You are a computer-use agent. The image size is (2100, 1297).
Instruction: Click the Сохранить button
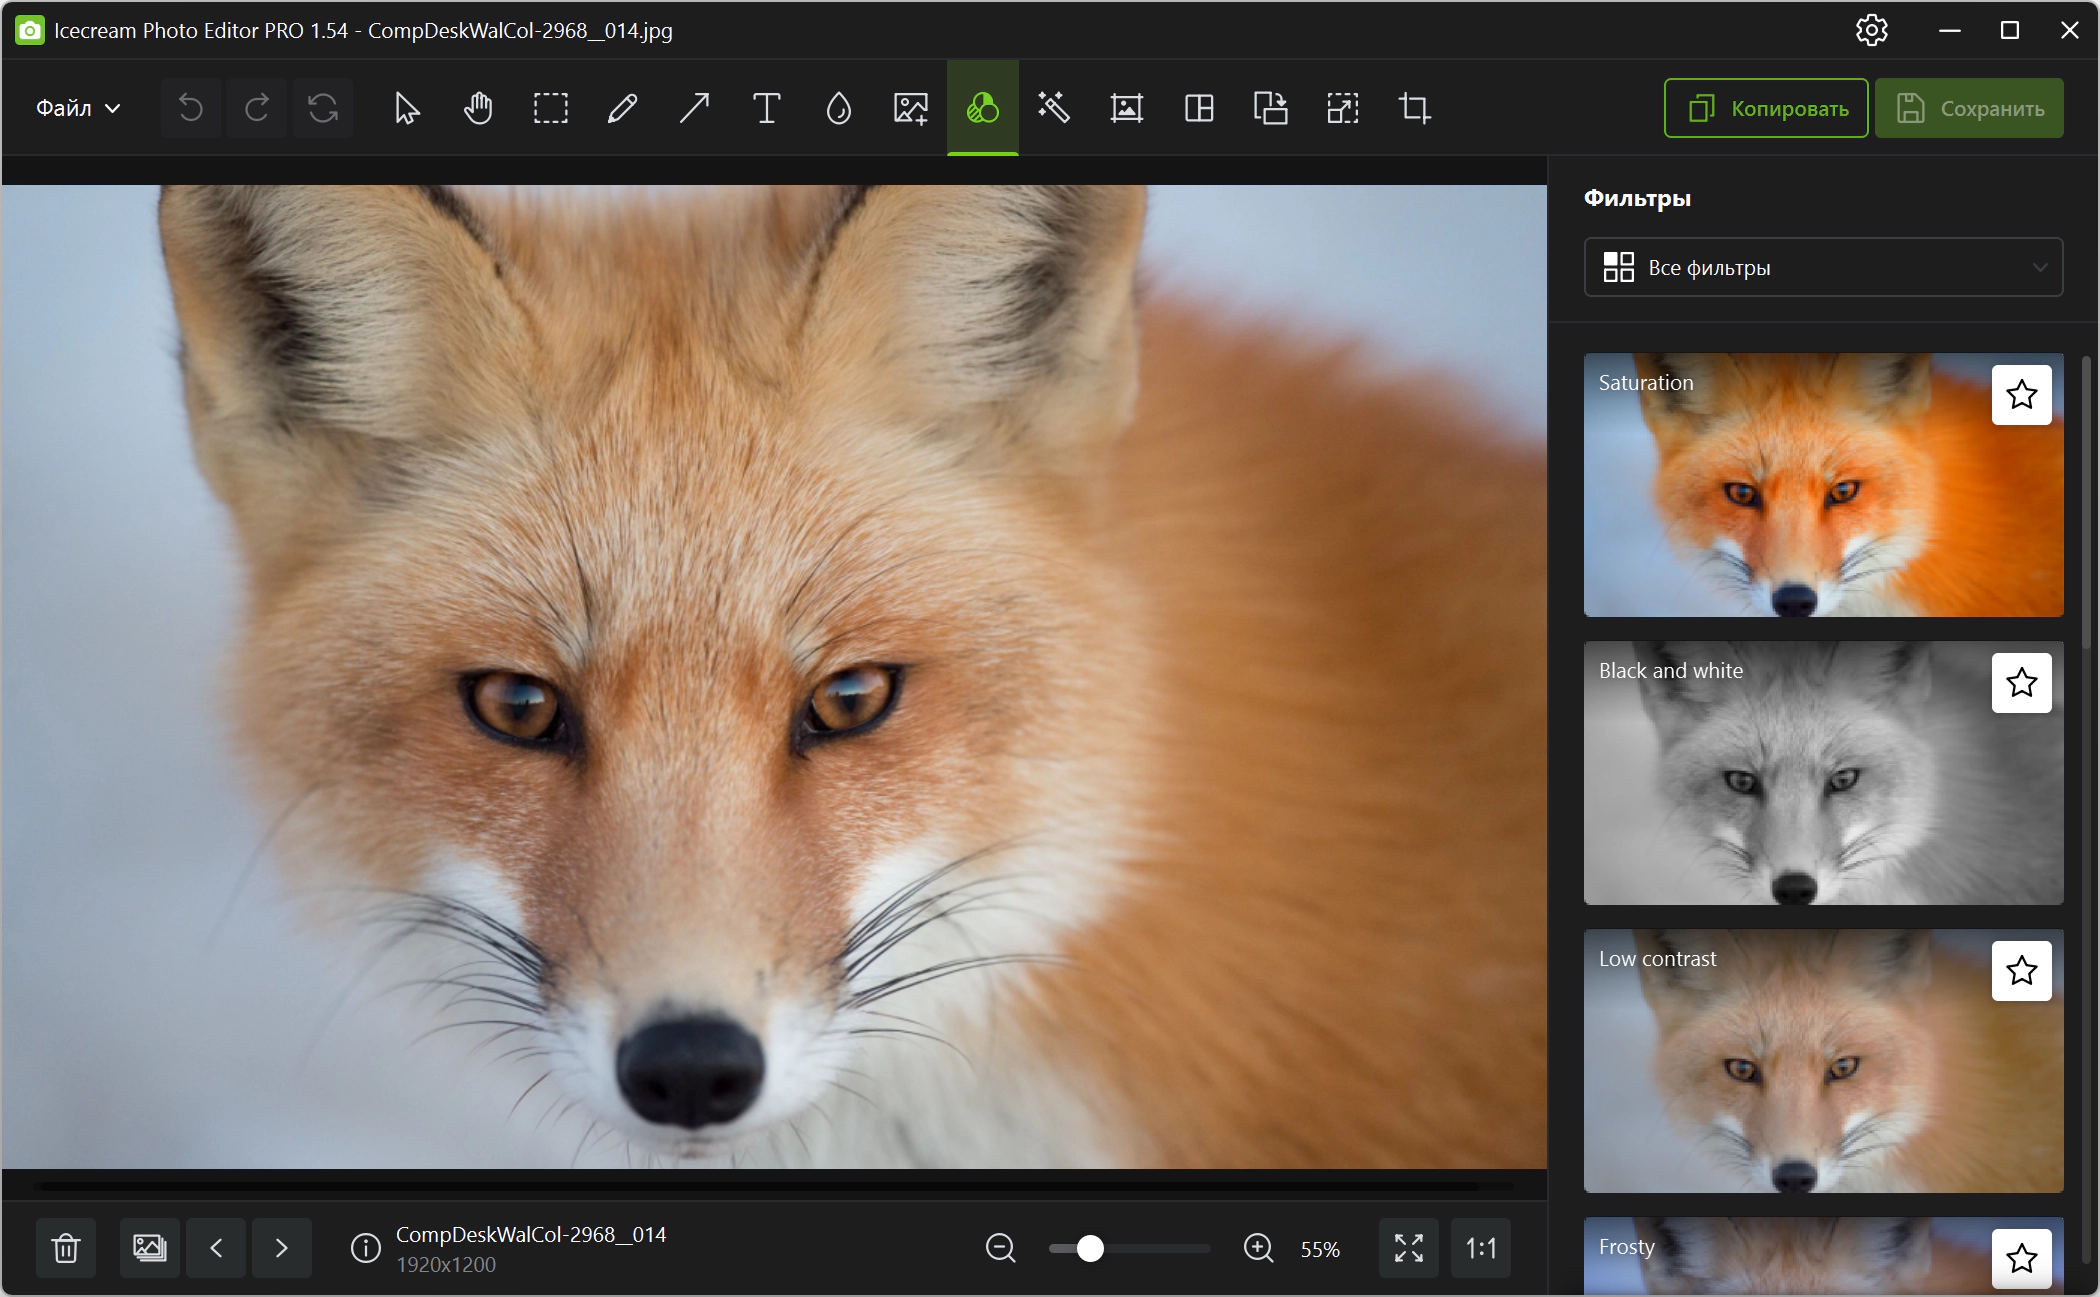point(1968,108)
